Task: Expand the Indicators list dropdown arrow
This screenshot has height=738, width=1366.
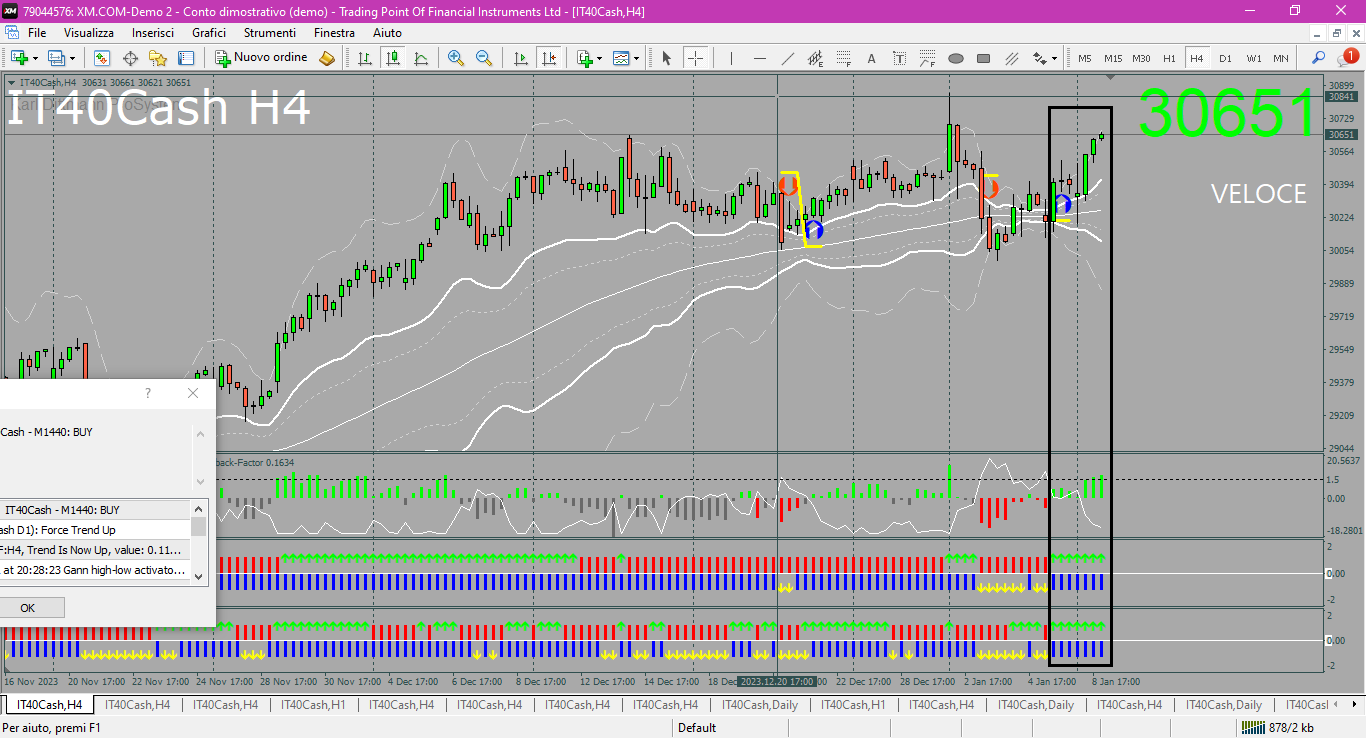Action: 600,58
